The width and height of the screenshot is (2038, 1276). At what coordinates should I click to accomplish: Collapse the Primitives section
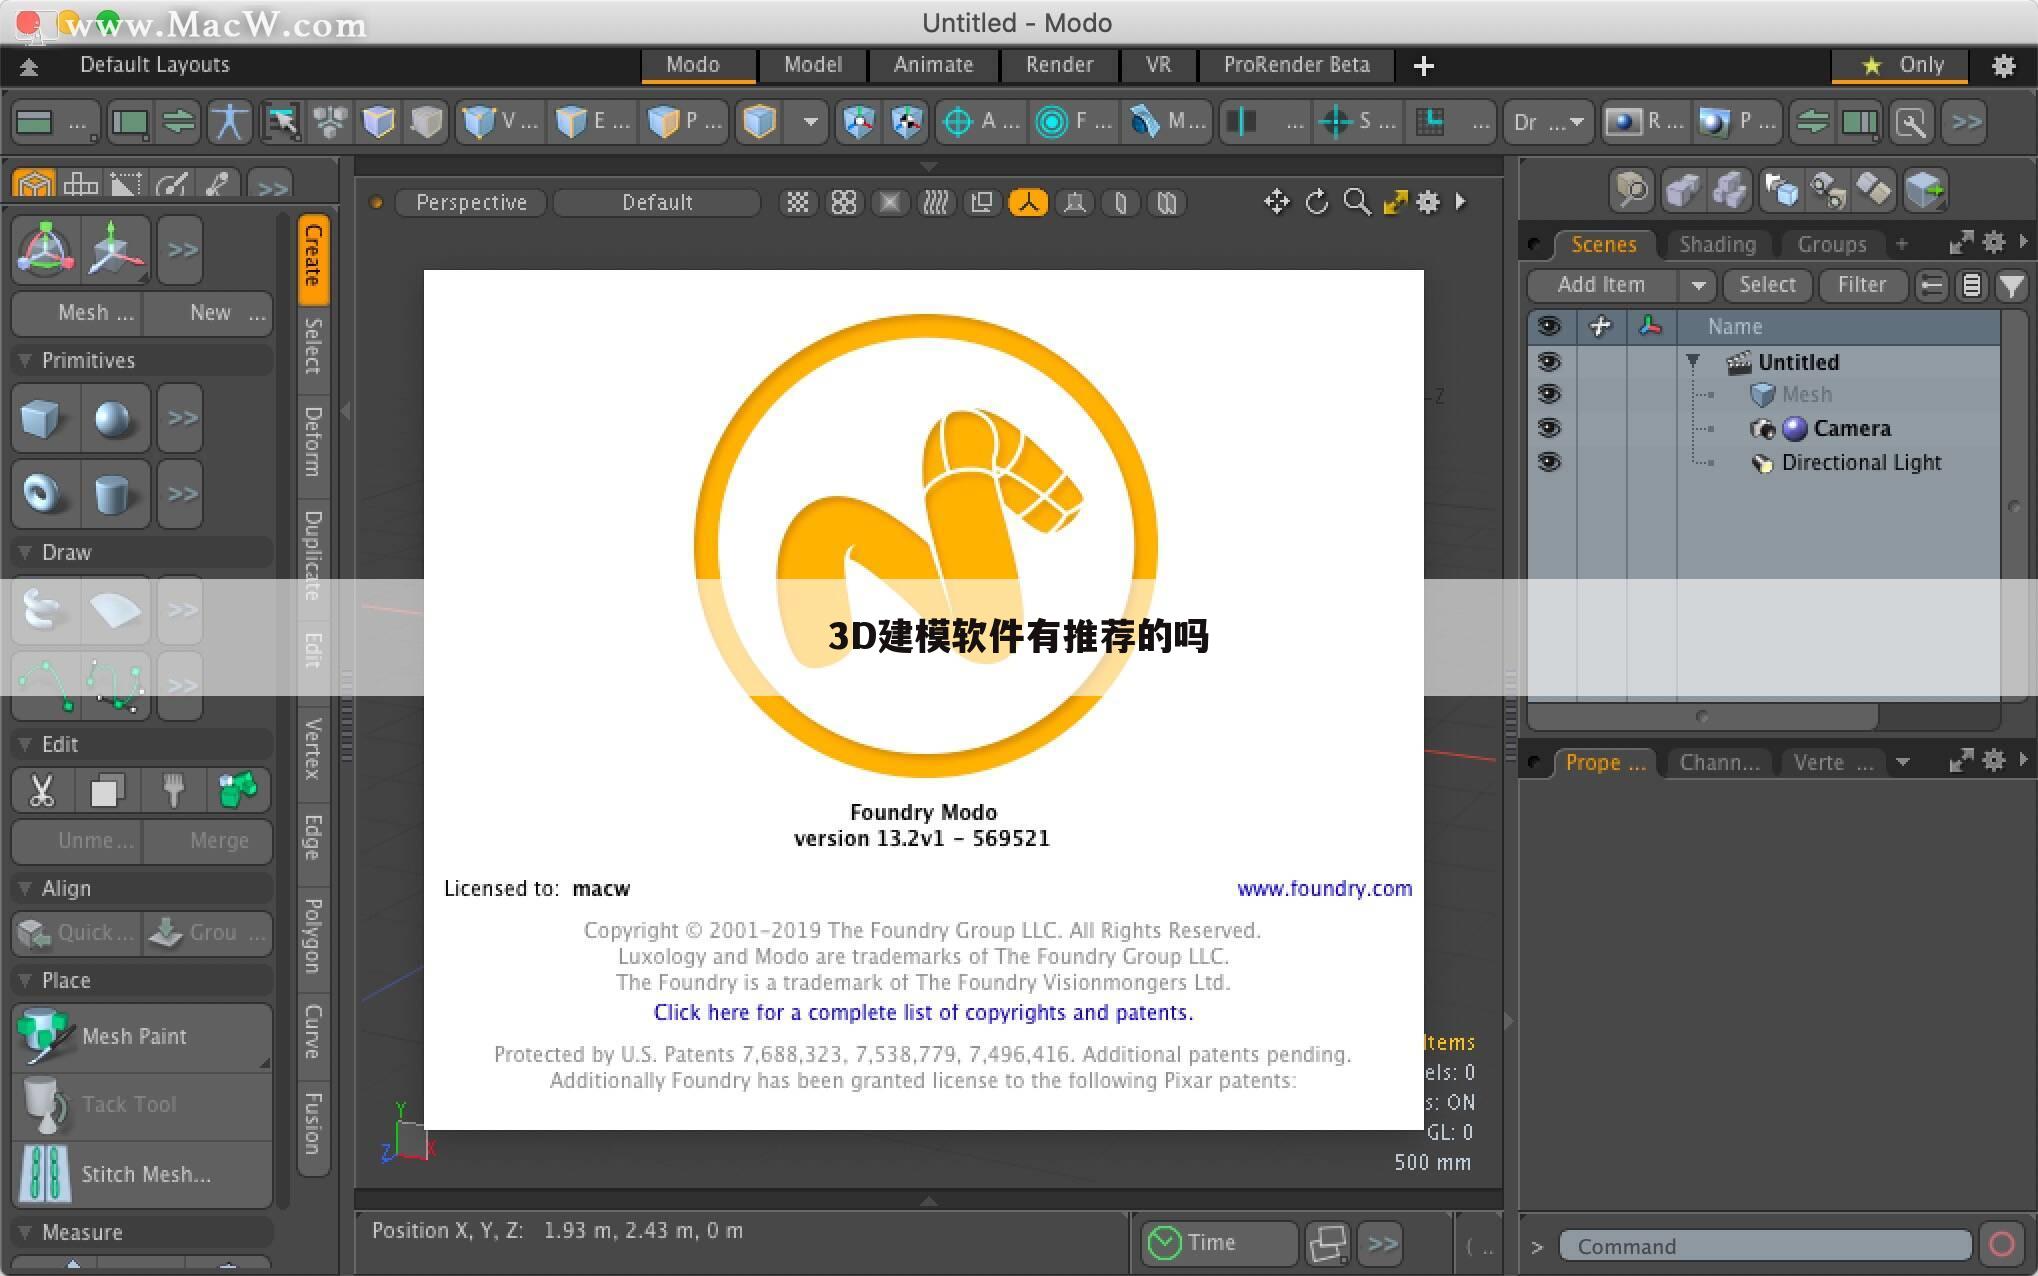click(26, 360)
